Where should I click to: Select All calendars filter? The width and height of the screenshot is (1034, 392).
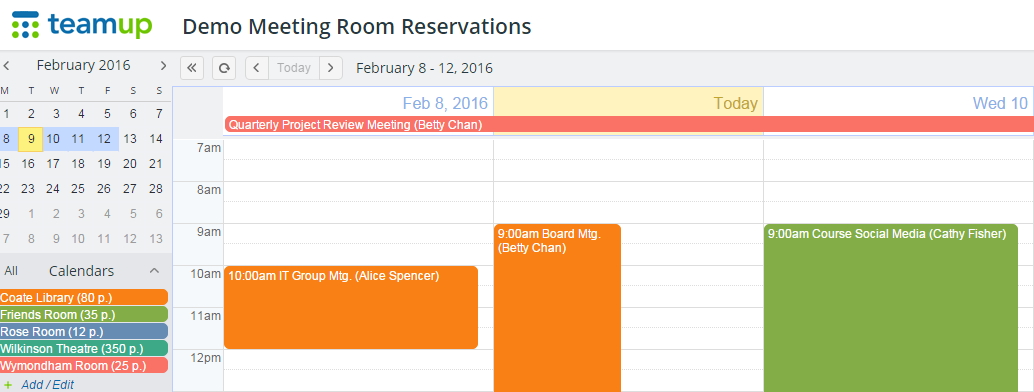[x=11, y=271]
